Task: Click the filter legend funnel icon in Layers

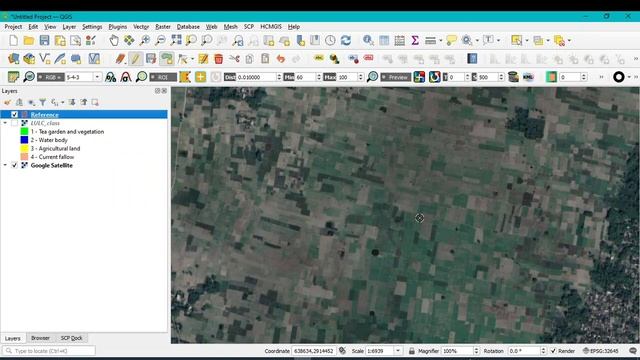Action: [42, 102]
